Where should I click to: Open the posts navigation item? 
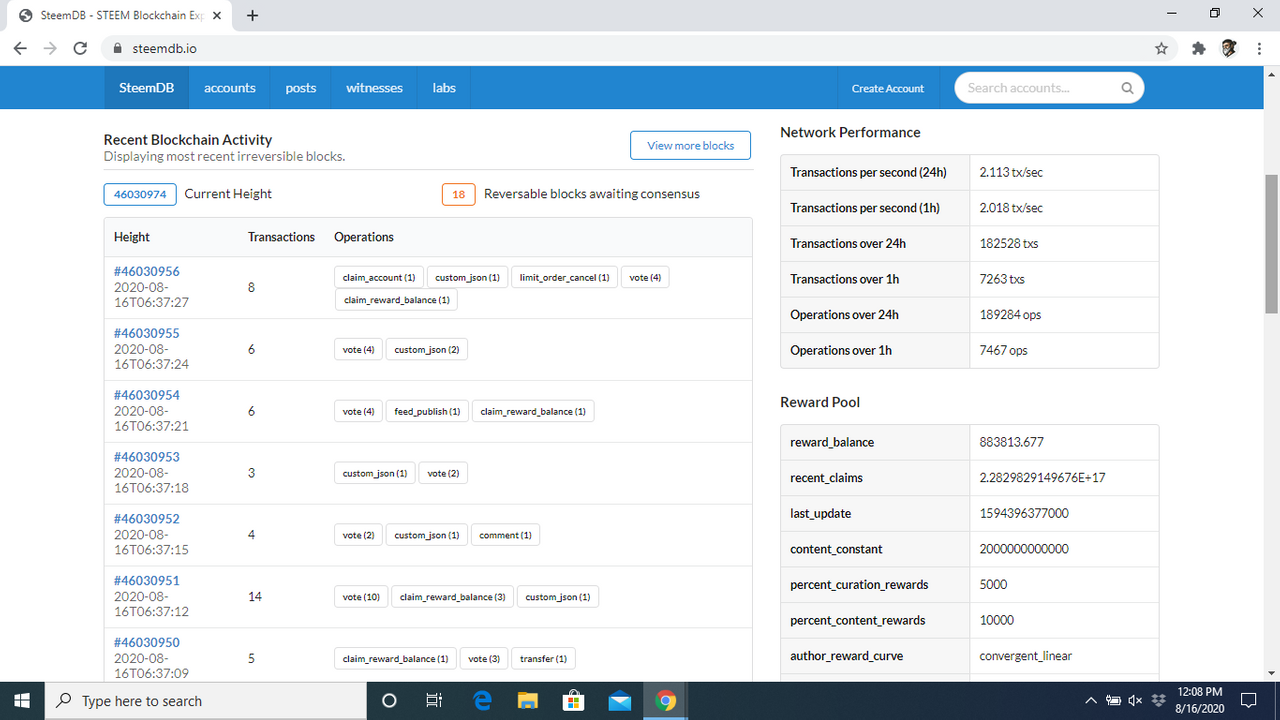[x=301, y=88]
